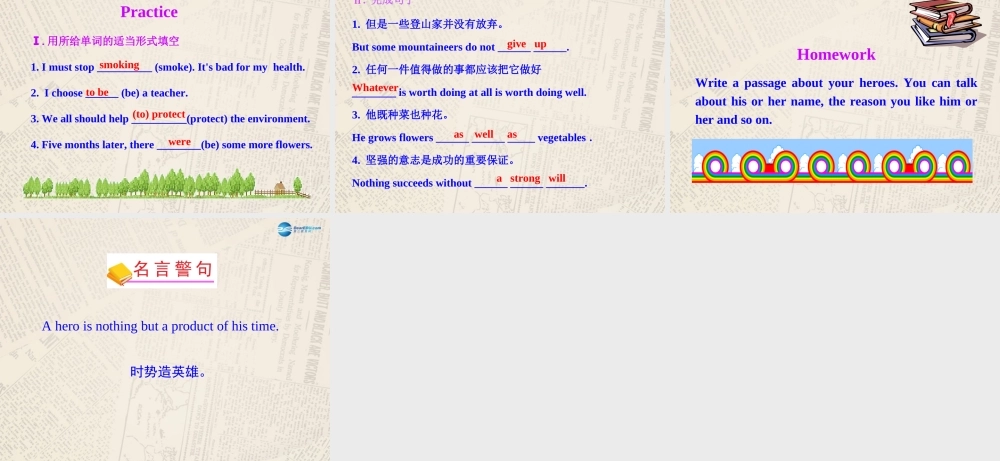The height and width of the screenshot is (461, 1000).
Task: Click the Chinese sentence 任何一件值得做的事都应该把它做好
Action: point(446,70)
